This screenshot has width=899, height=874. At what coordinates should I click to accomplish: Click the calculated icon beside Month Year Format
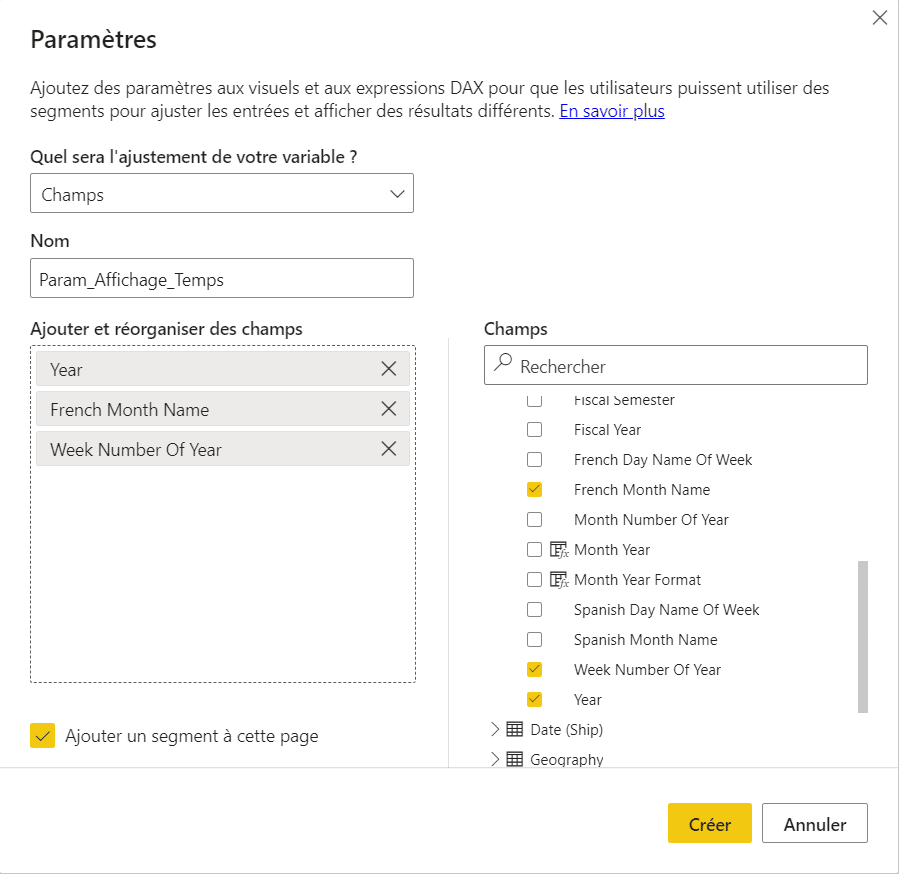tap(558, 579)
